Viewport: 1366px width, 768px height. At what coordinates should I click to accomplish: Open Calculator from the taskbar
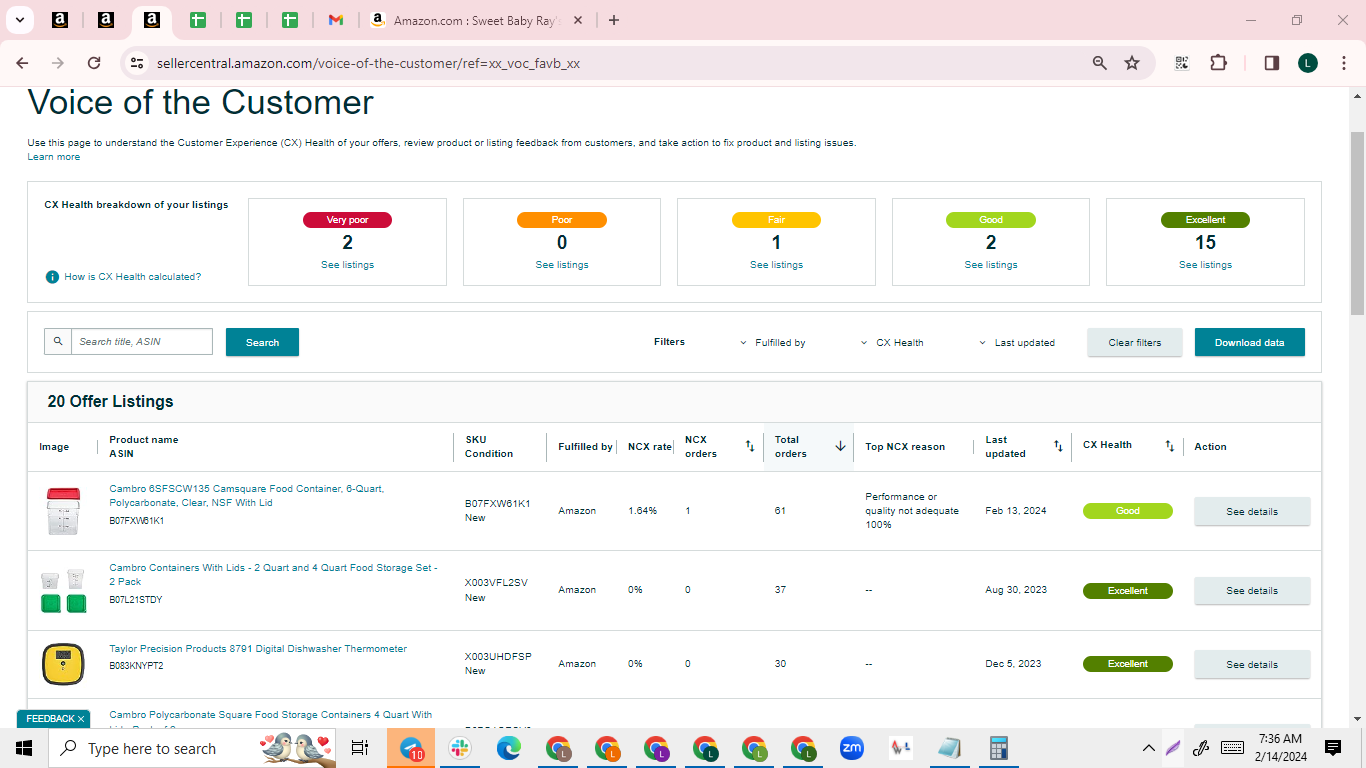point(998,748)
